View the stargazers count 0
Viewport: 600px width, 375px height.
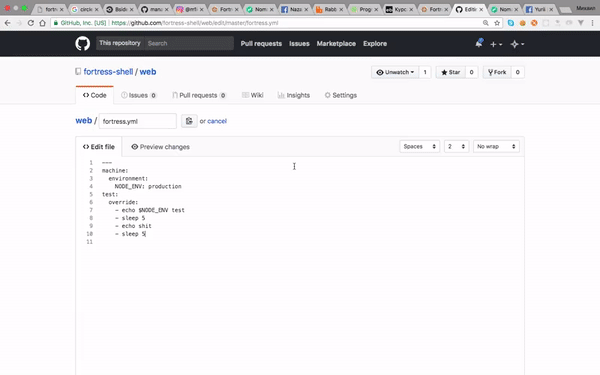click(471, 72)
